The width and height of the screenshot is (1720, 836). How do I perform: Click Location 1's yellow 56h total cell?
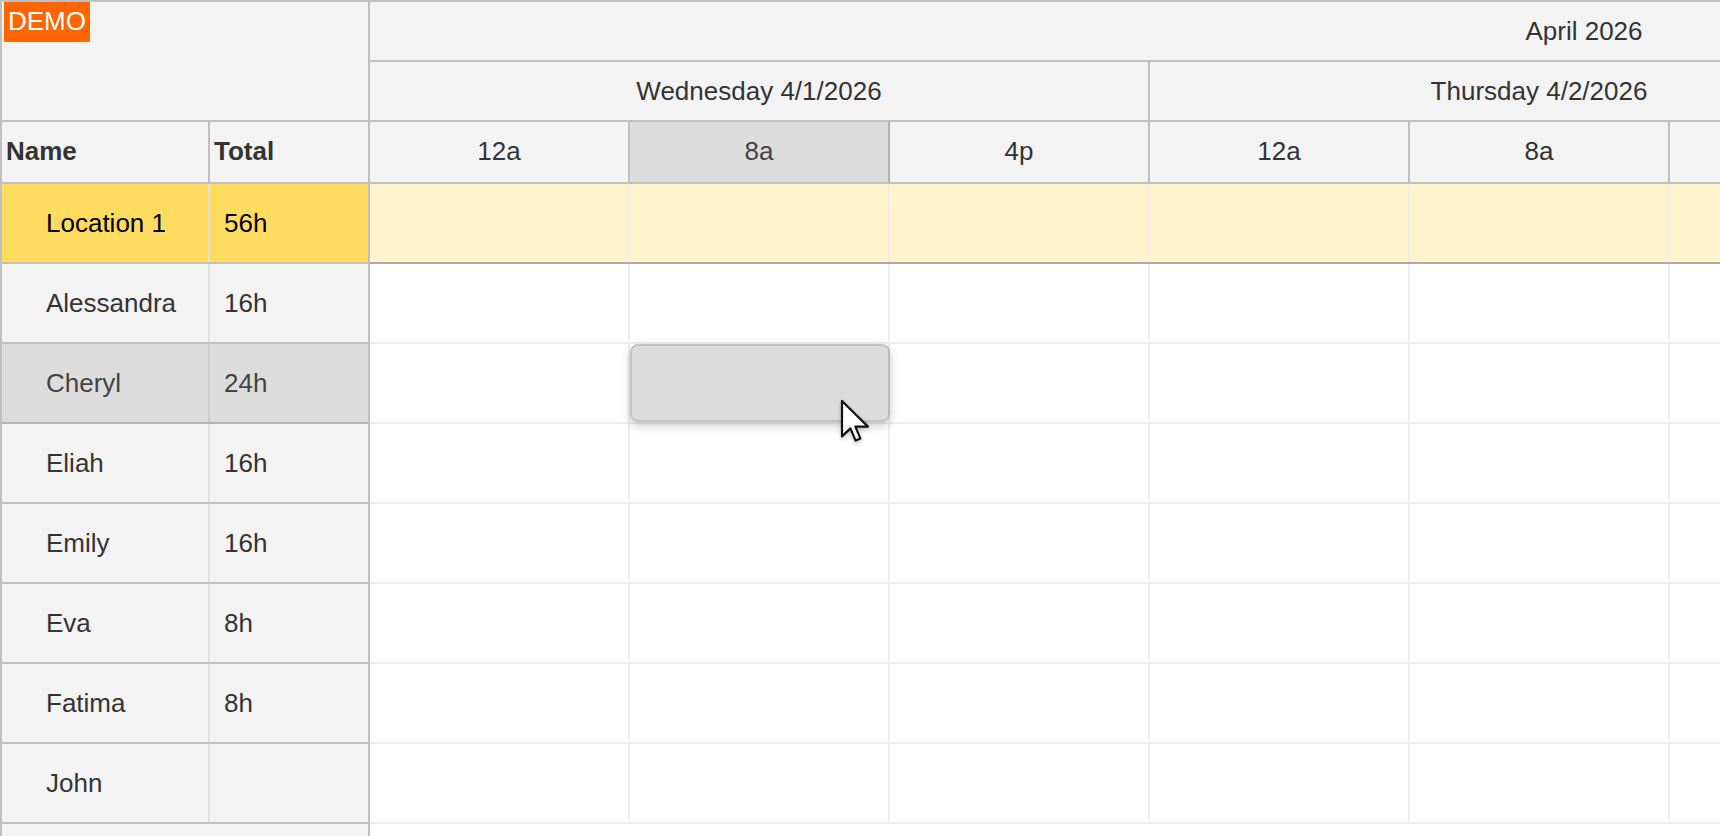tap(243, 223)
